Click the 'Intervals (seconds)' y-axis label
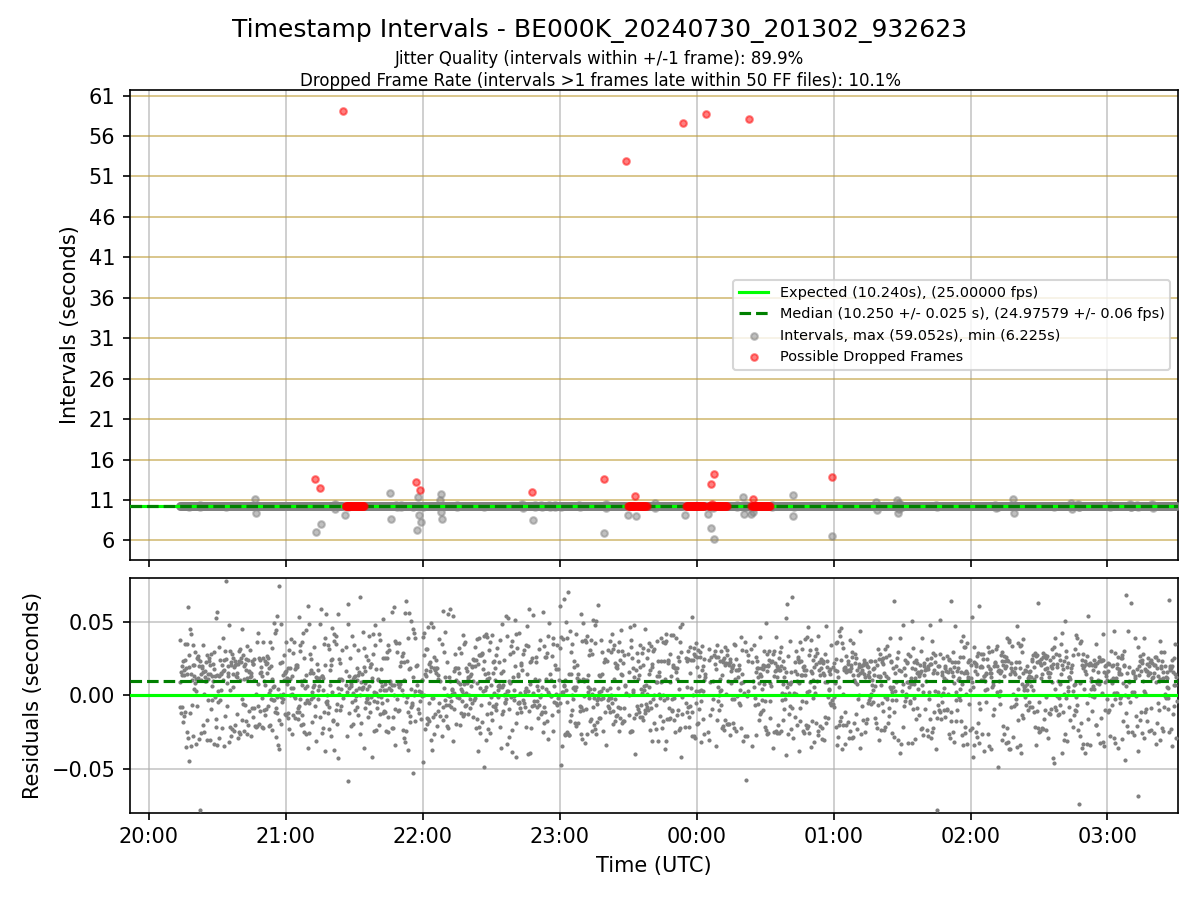Viewport: 1200px width, 900px height. (68, 325)
